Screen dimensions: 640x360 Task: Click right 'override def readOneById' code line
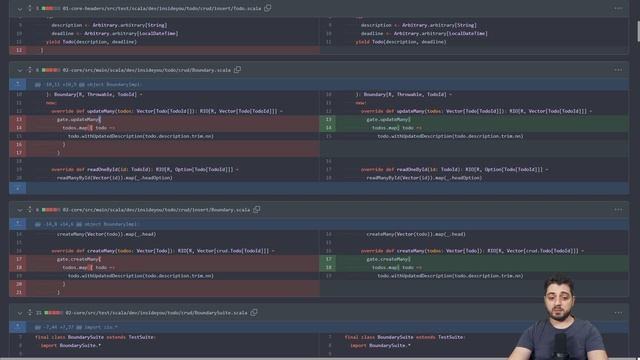pyautogui.click(x=455, y=169)
